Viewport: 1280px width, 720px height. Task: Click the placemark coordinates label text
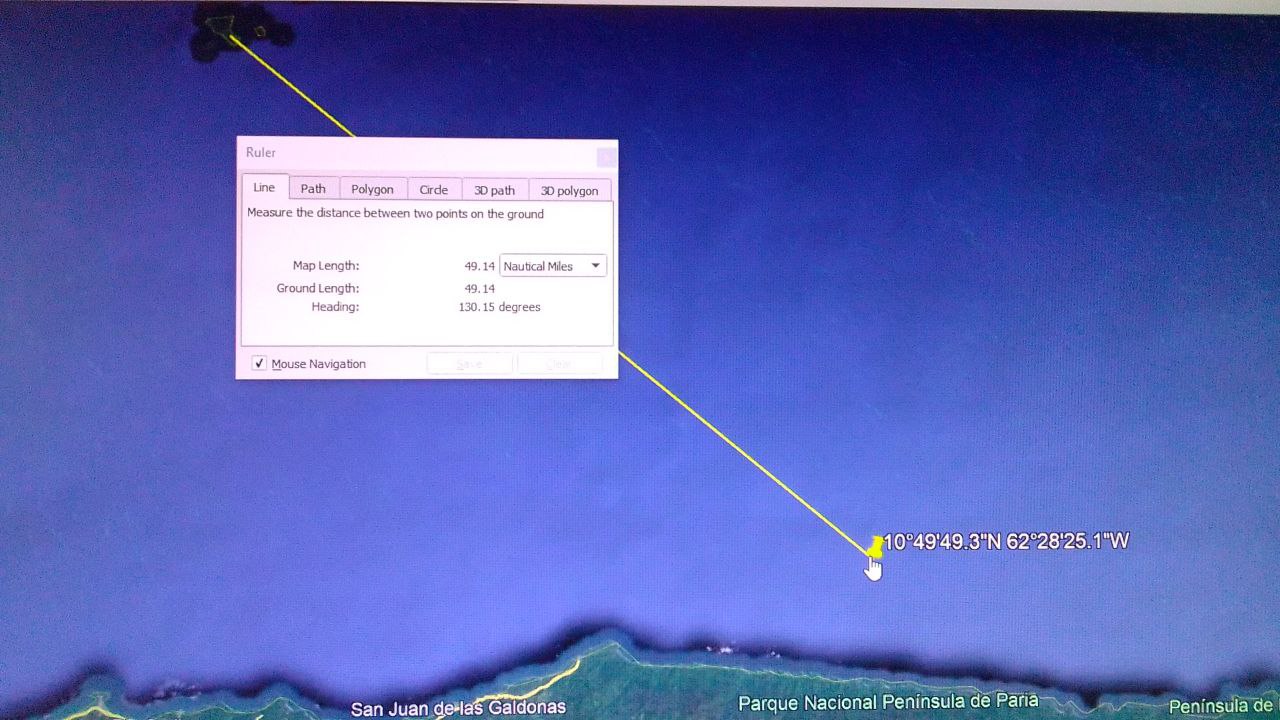1006,542
